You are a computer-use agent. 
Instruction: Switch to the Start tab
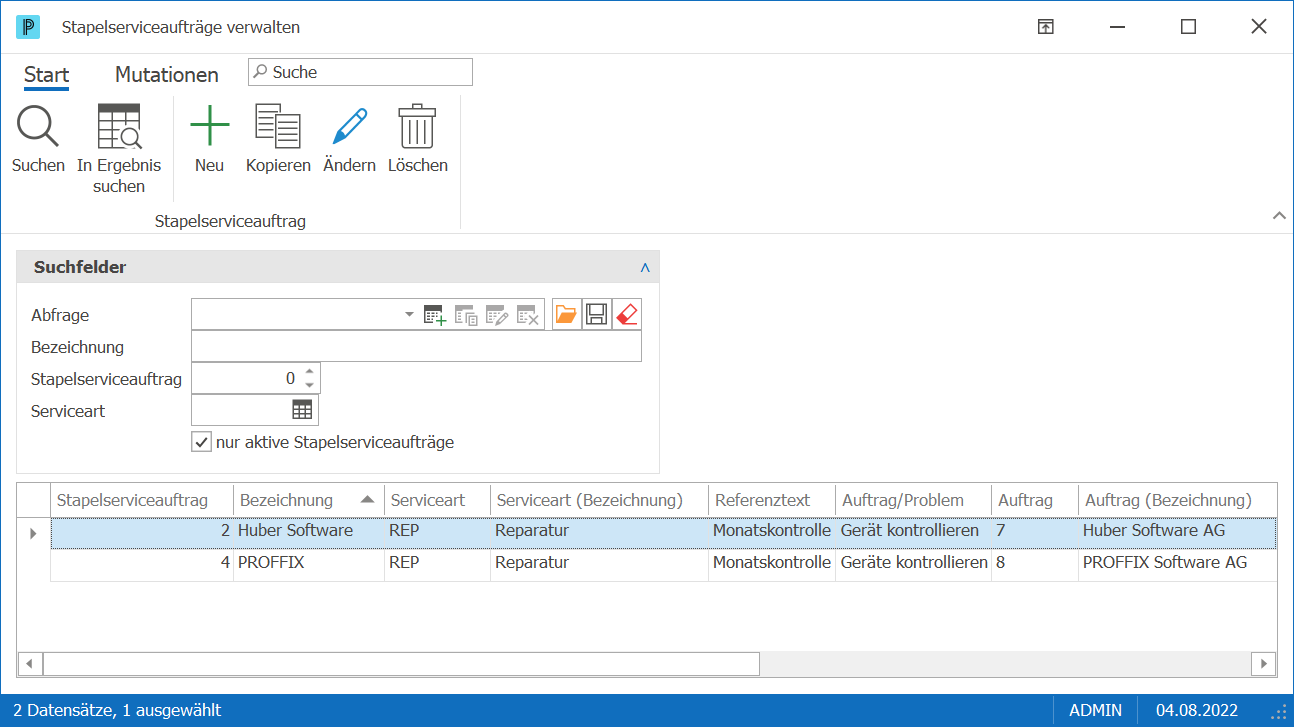[x=46, y=75]
